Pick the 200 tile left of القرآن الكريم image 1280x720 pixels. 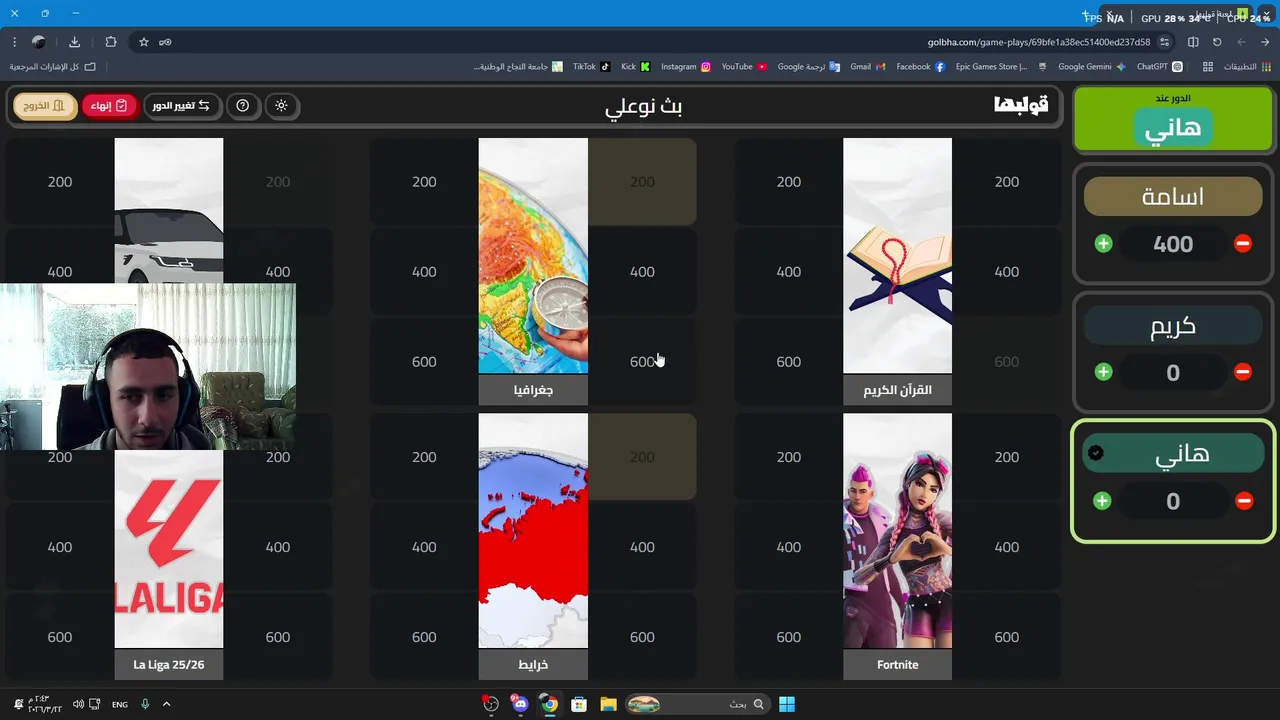789,182
